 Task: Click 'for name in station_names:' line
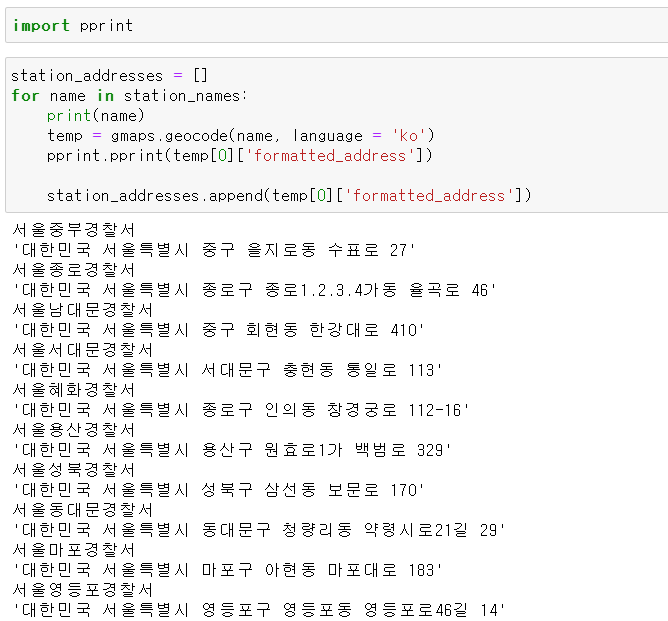click(129, 95)
